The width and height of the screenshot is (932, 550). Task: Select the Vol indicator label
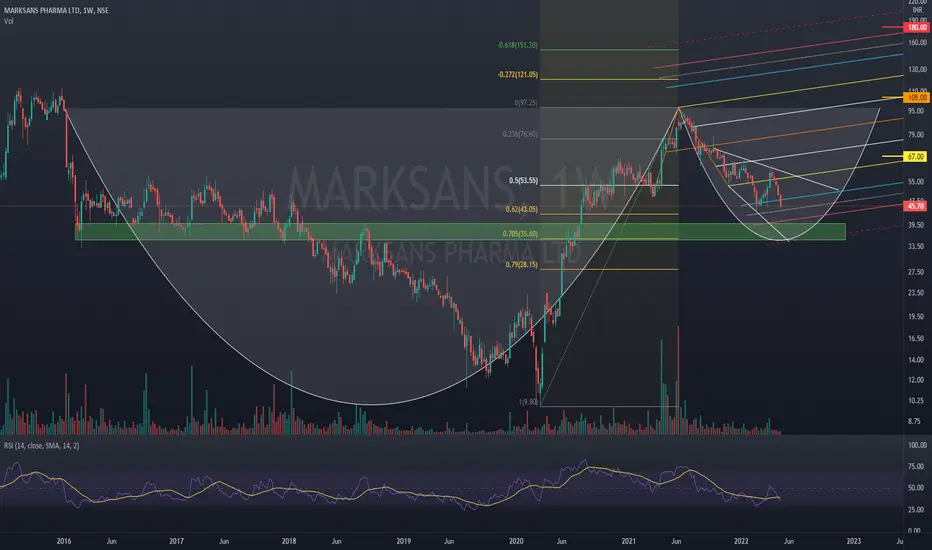8,21
